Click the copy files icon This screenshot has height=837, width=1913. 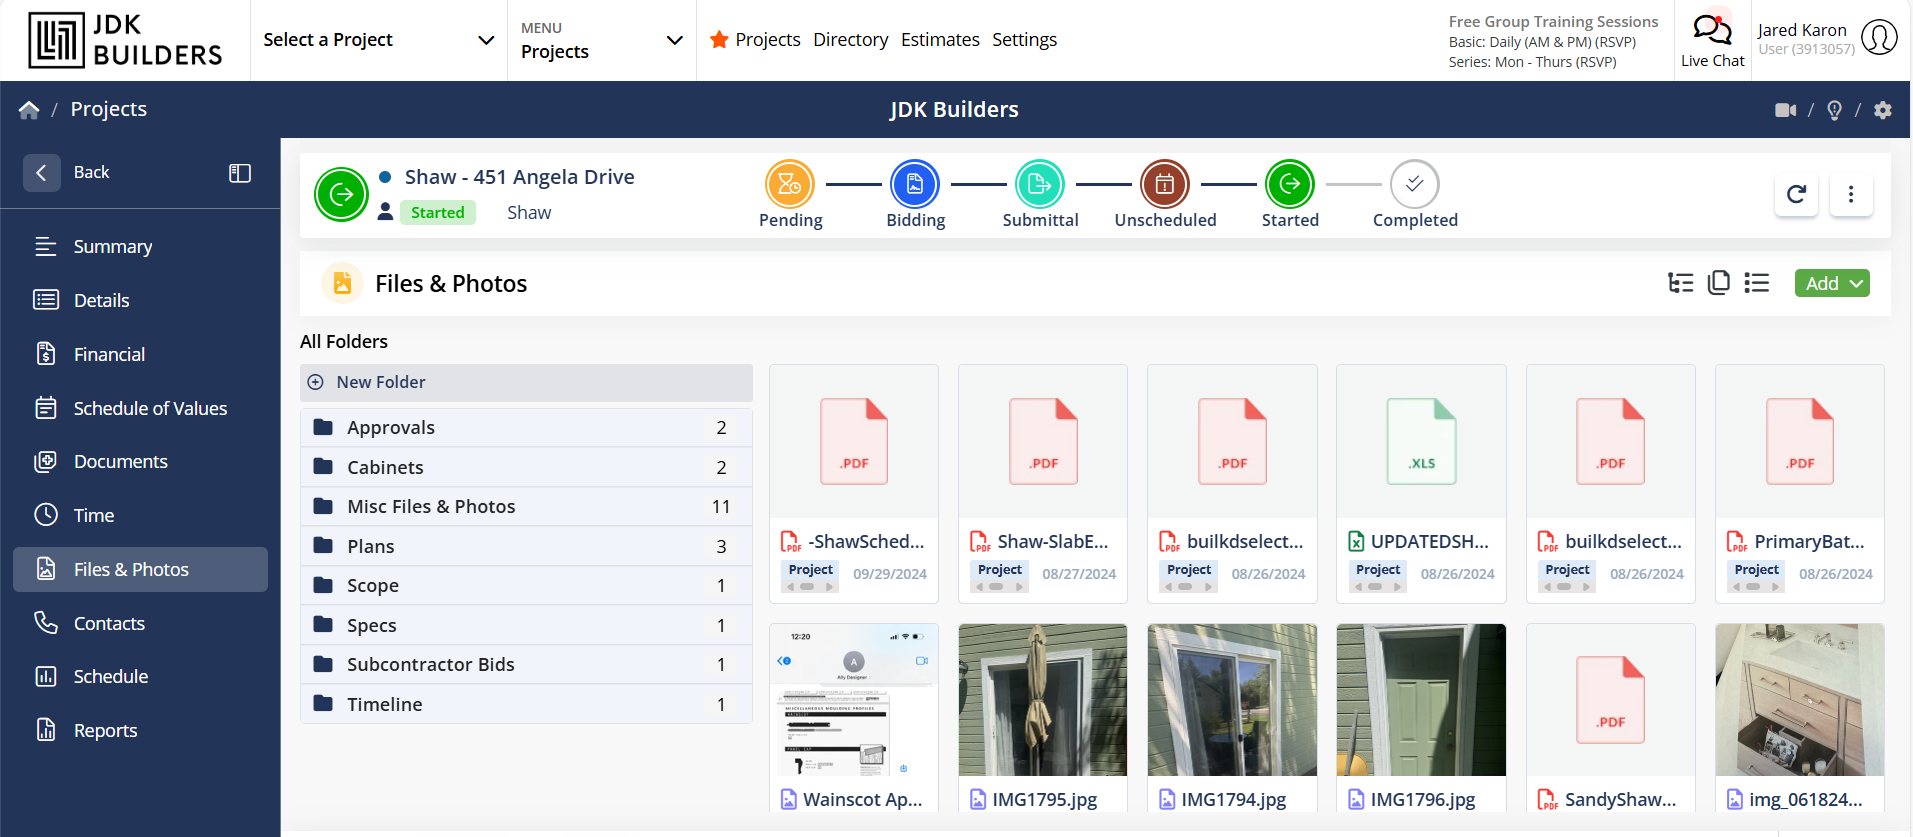1719,283
